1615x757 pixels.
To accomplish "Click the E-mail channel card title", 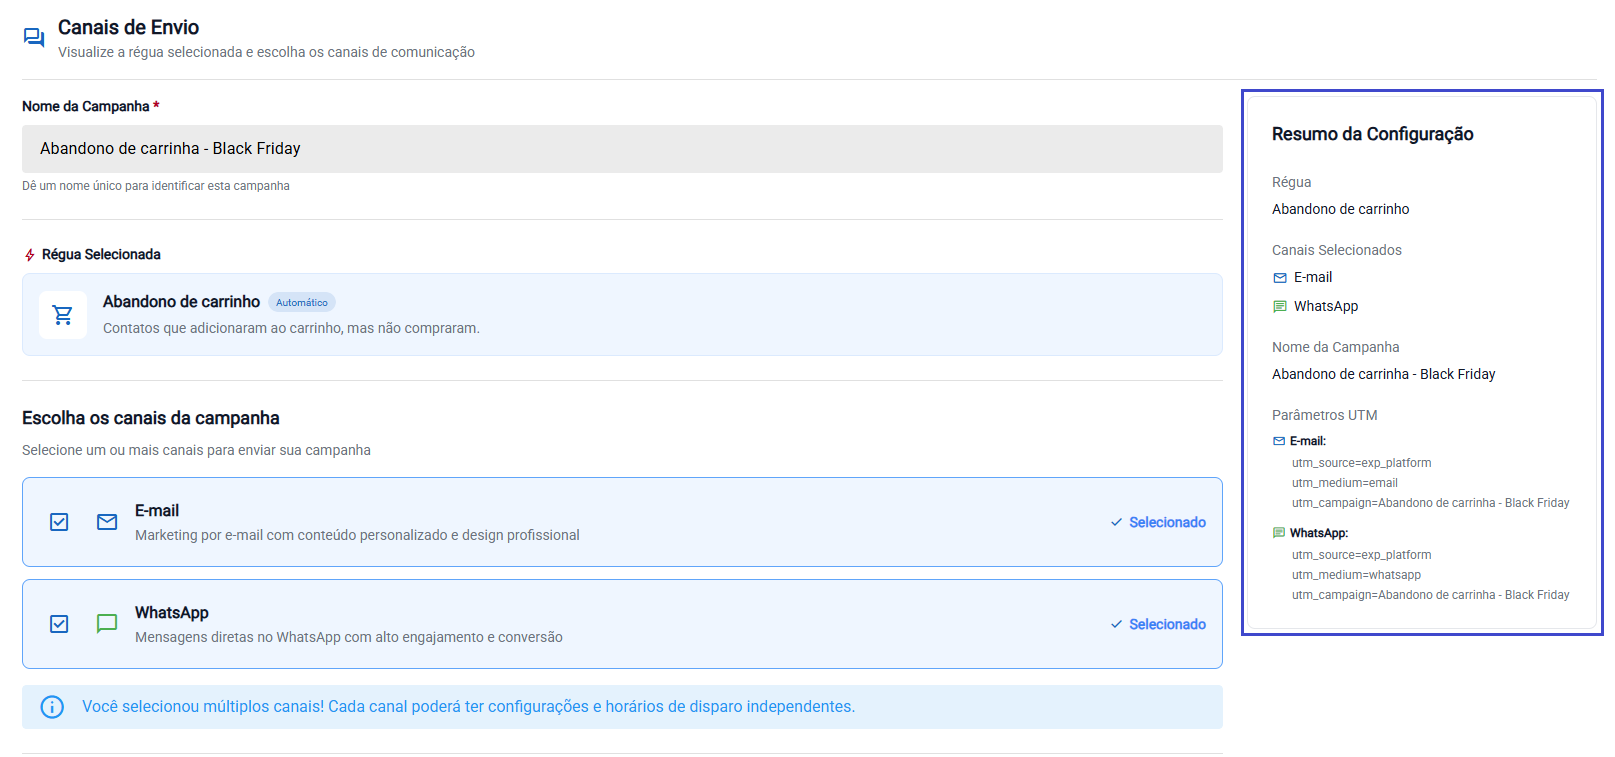I will pos(157,511).
